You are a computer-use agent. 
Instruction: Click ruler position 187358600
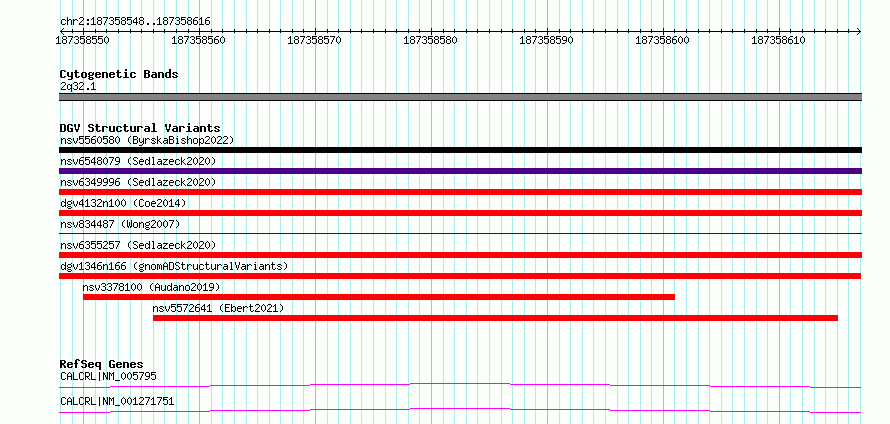[x=663, y=40]
